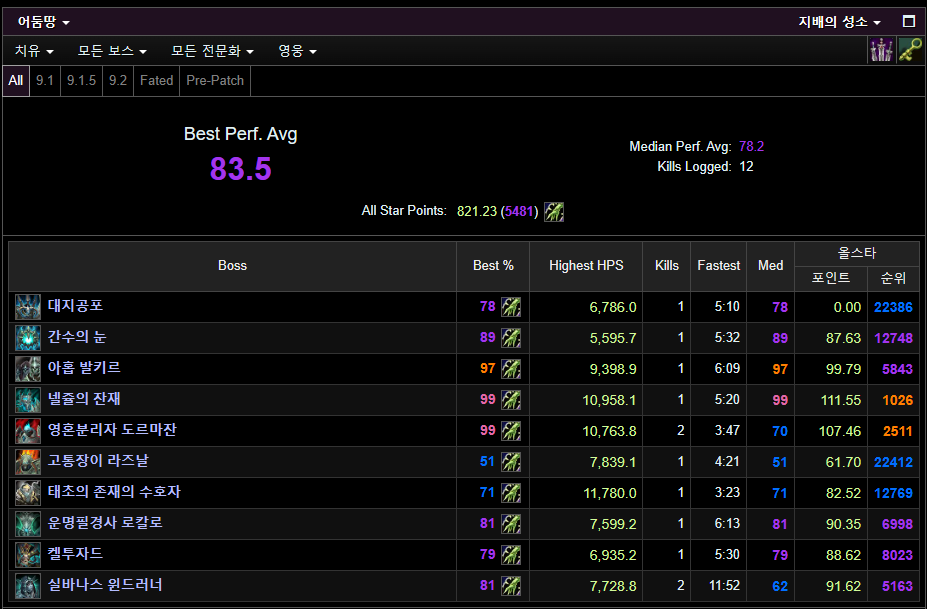Screen dimensions: 927x609
Task: Click boss portrait for 운명필경사 로칼로
Action: [x=28, y=524]
